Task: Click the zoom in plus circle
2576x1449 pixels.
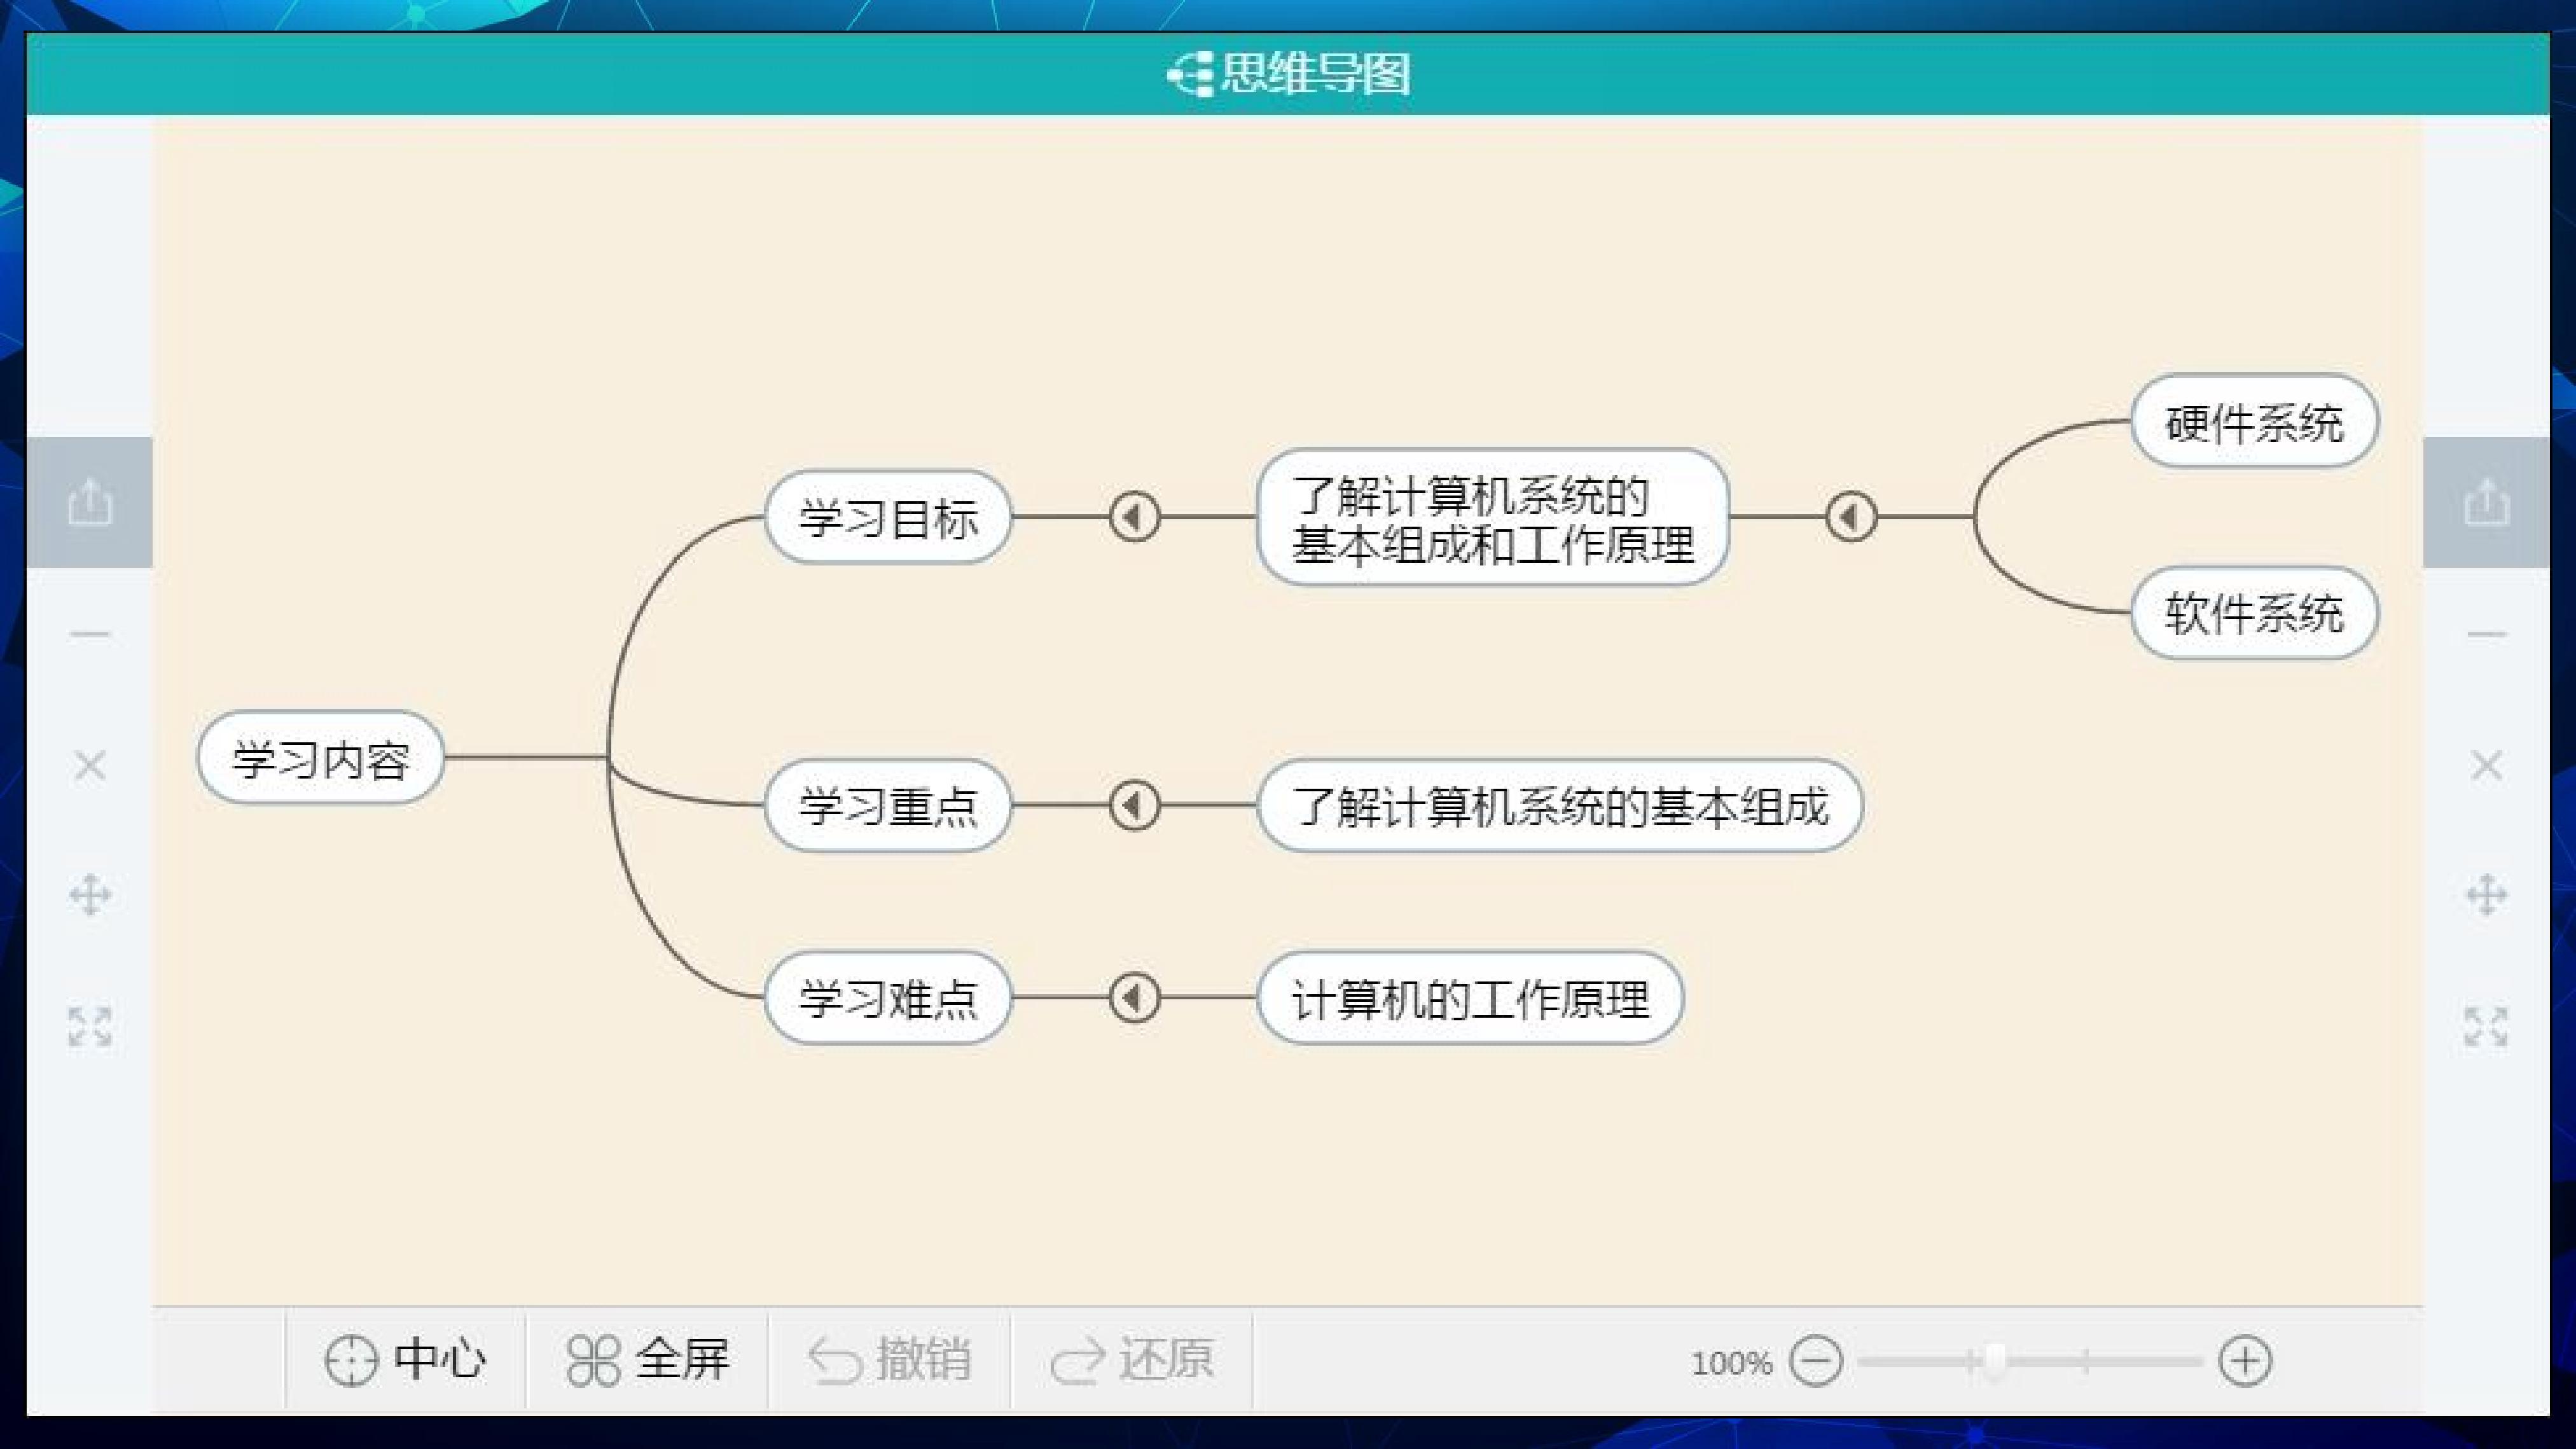Action: click(2246, 1361)
